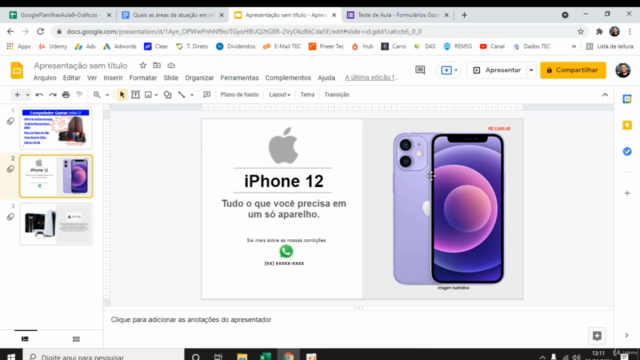The image size is (640, 360).
Task: Open Google Keep side panel
Action: pyautogui.click(x=627, y=125)
